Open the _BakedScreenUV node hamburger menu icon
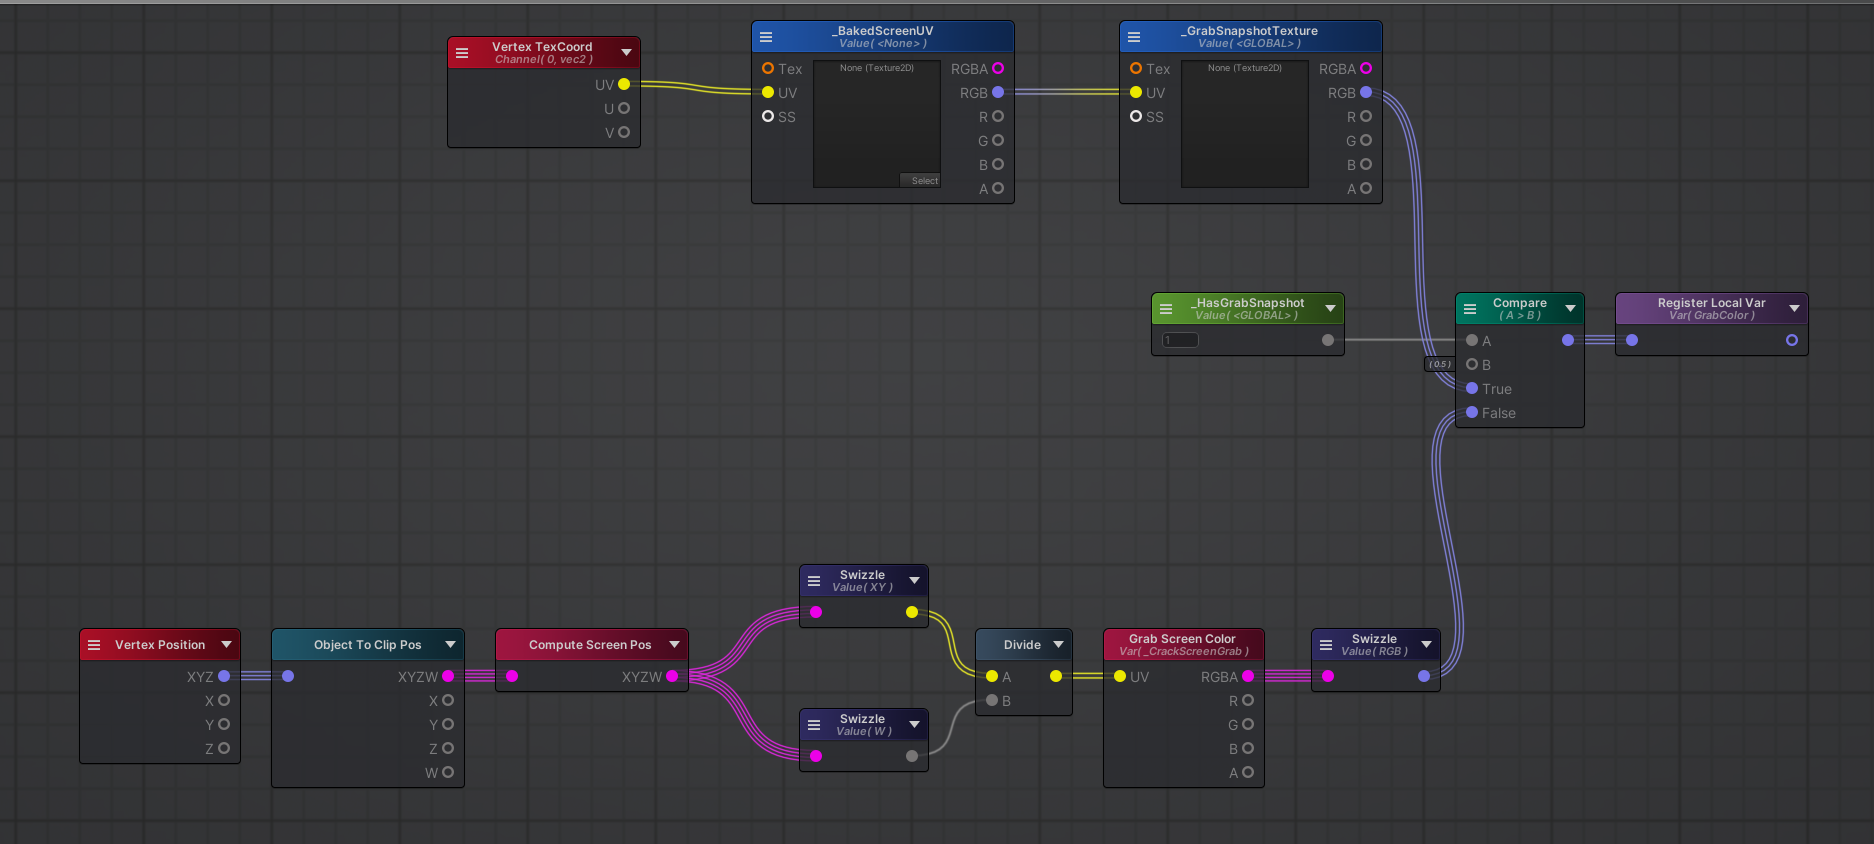 click(766, 37)
